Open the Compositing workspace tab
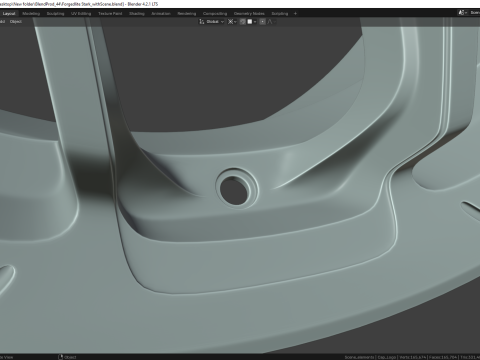 click(215, 13)
